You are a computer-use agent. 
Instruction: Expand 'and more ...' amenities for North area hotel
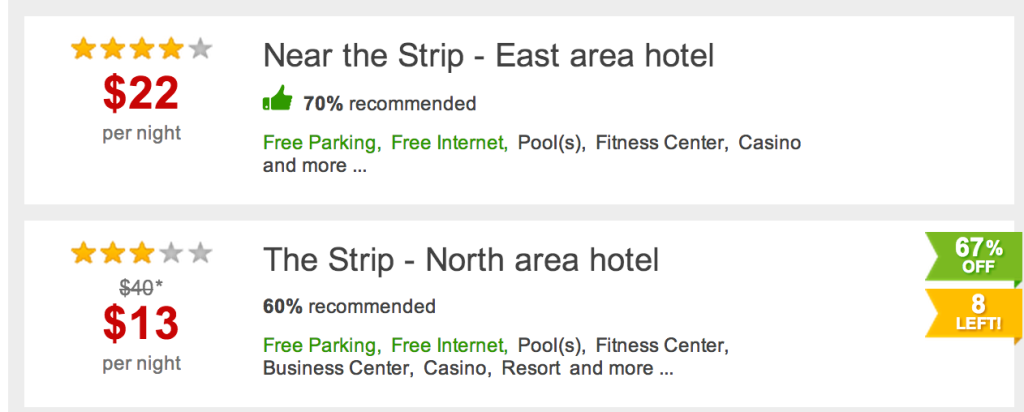coord(621,369)
